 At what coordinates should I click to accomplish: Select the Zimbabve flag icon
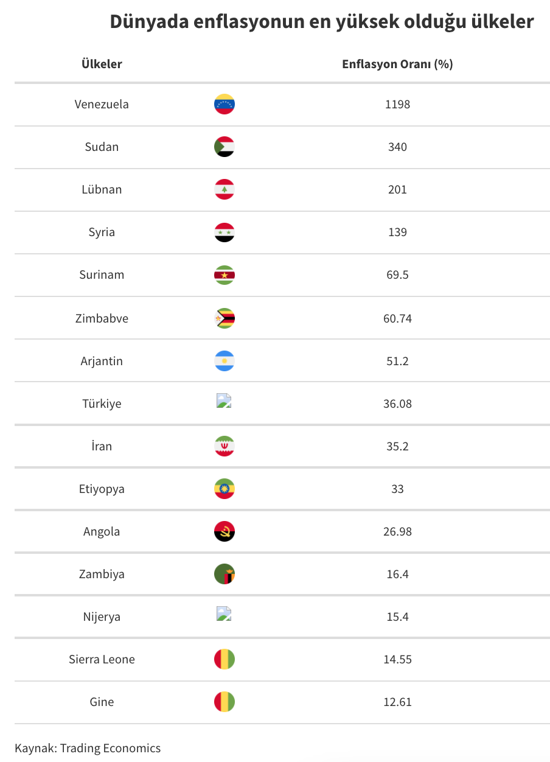224,318
